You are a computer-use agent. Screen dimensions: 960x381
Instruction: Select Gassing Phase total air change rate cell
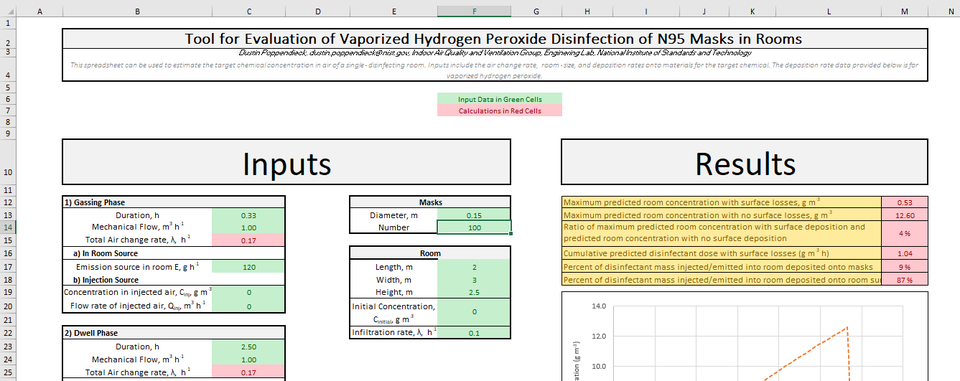click(248, 240)
